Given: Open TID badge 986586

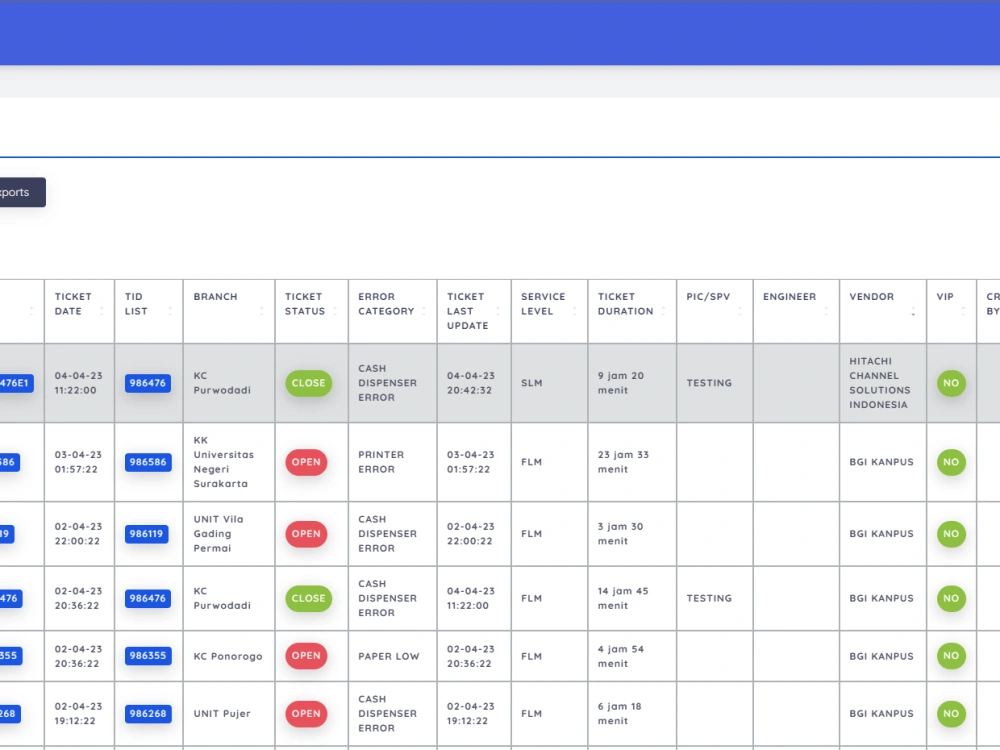Looking at the screenshot, I should click(148, 462).
